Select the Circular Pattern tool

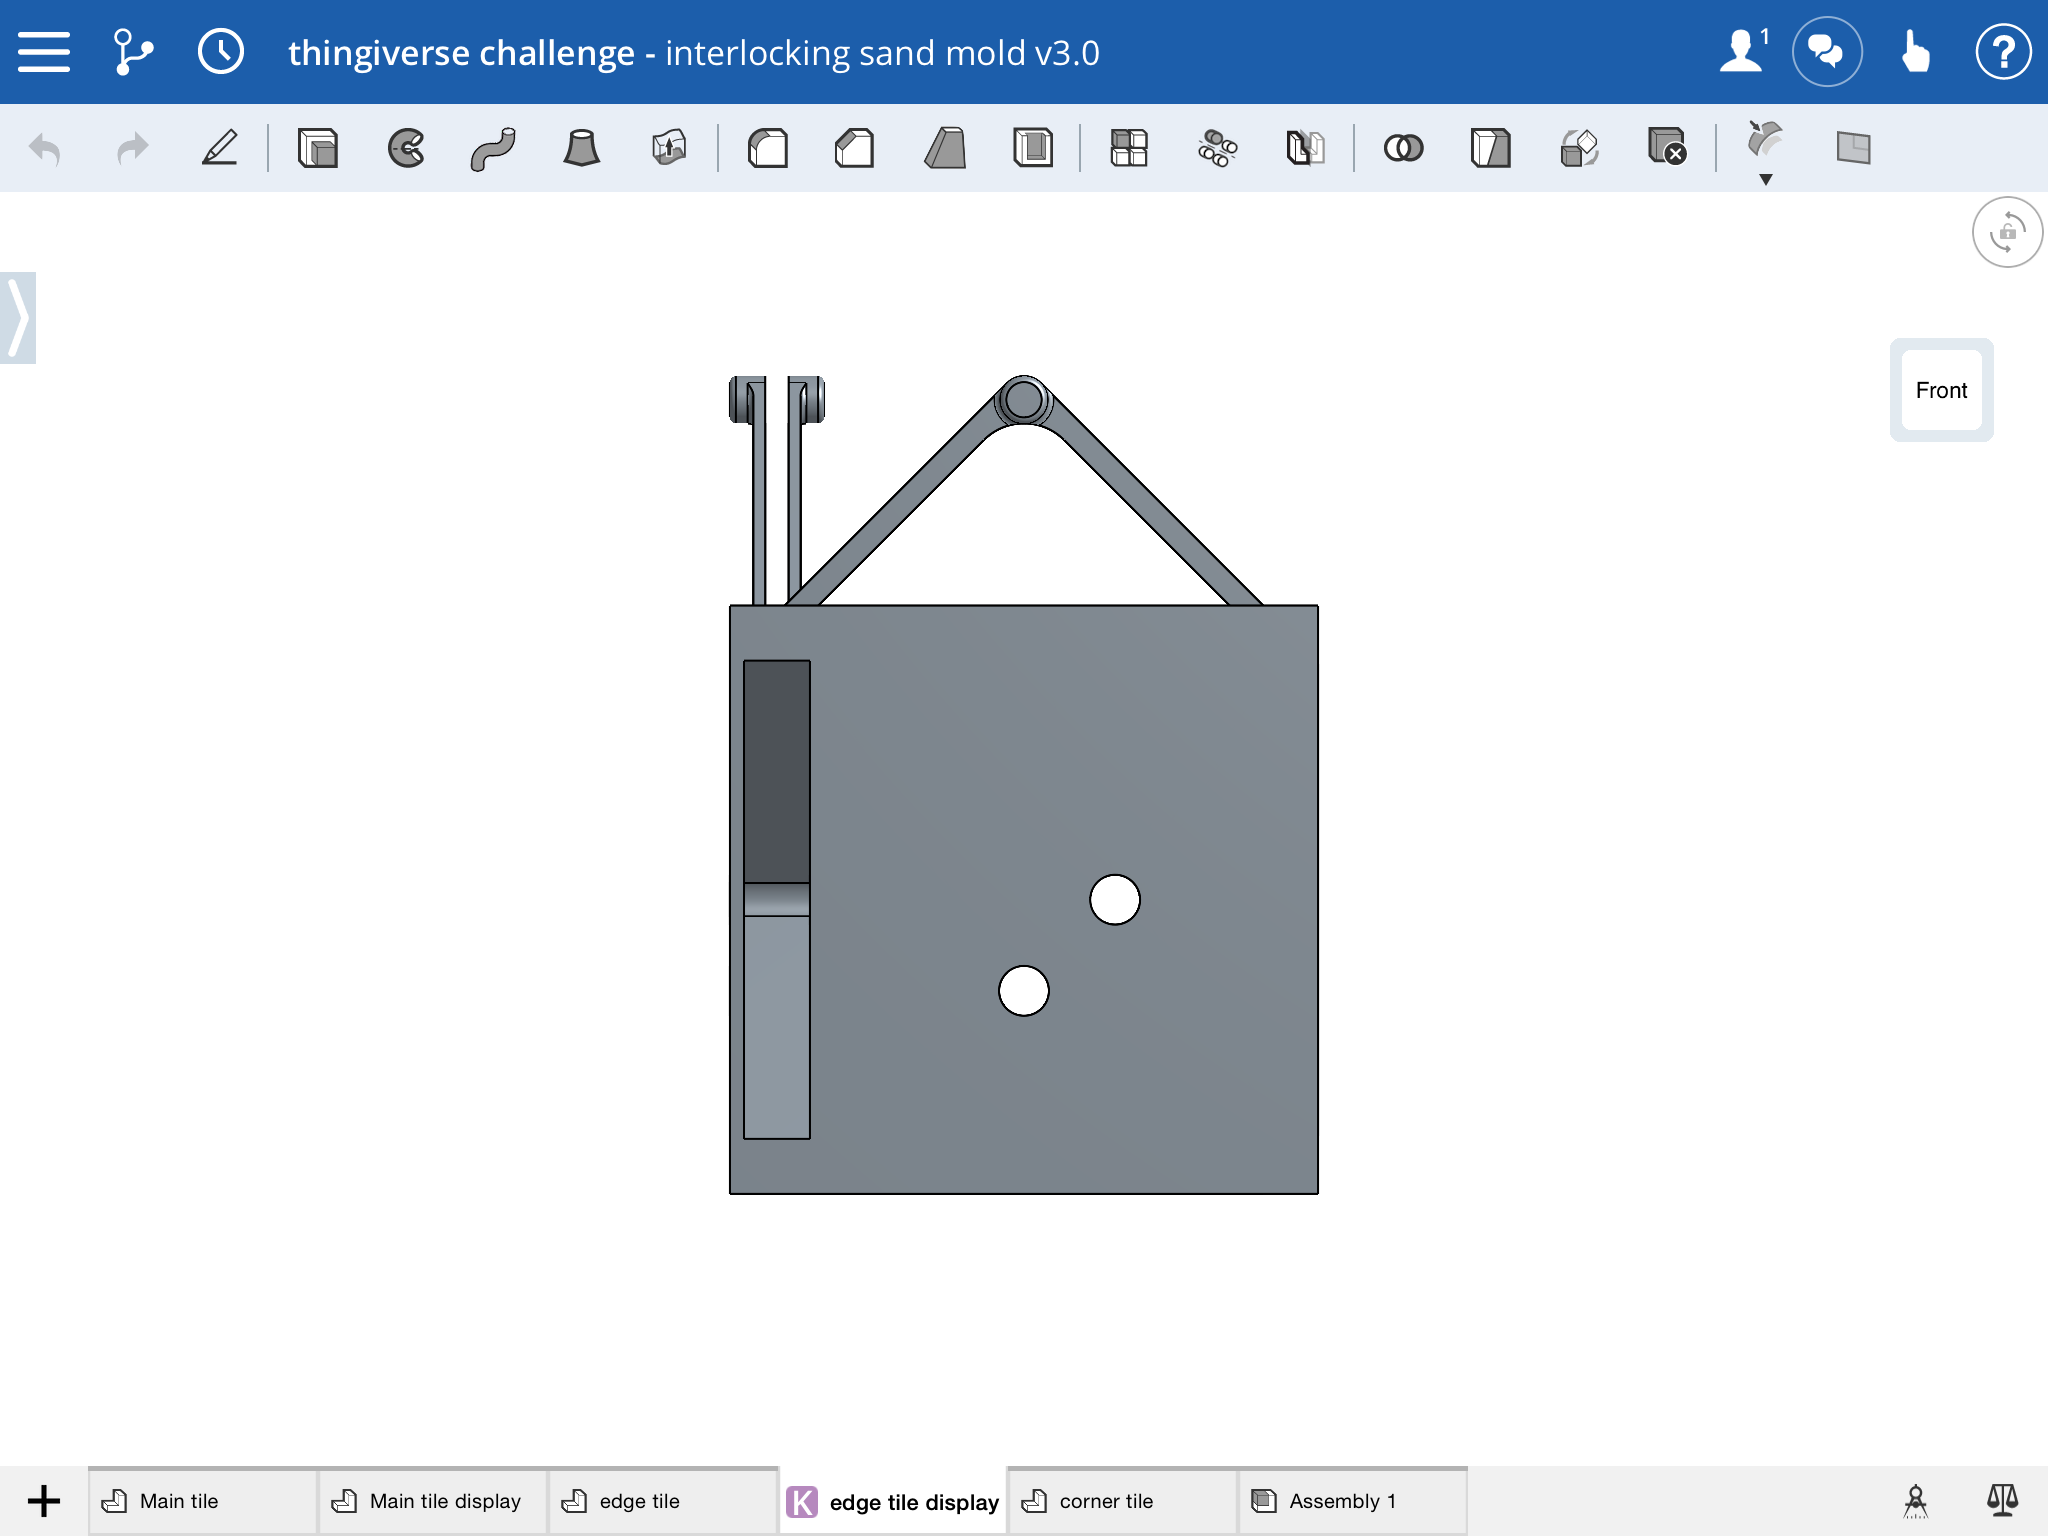pyautogui.click(x=1217, y=148)
